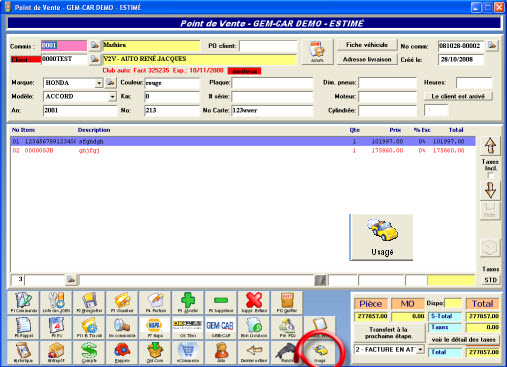Click lookup icon beside No comm field
The height and width of the screenshot is (367, 507).
click(x=492, y=45)
